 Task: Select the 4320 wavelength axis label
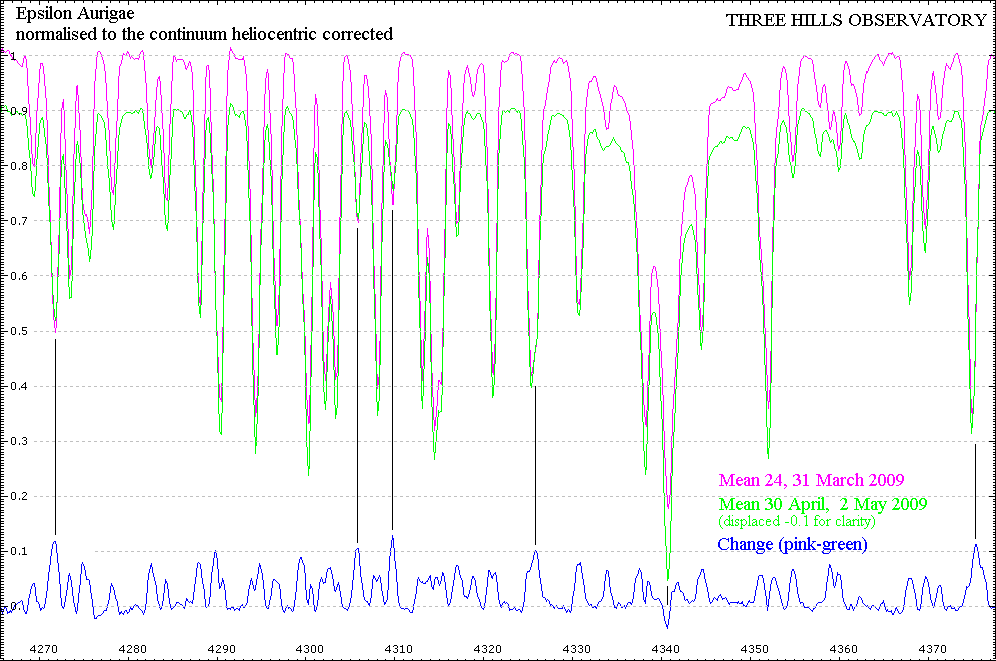pyautogui.click(x=488, y=649)
